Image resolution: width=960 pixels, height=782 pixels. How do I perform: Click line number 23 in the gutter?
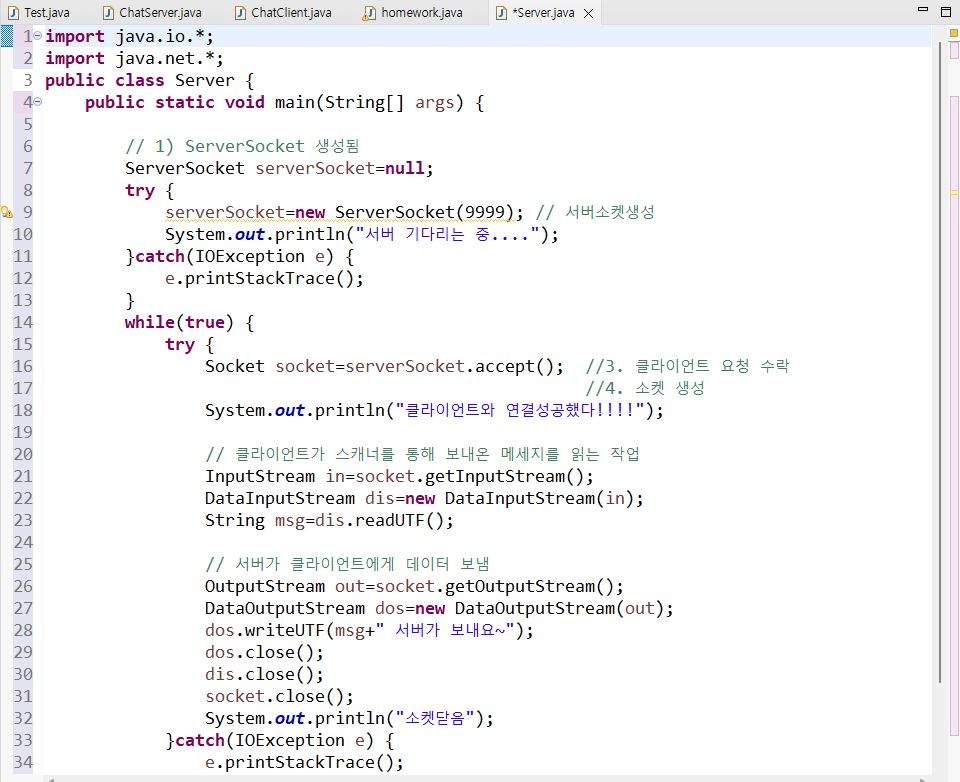pos(23,521)
